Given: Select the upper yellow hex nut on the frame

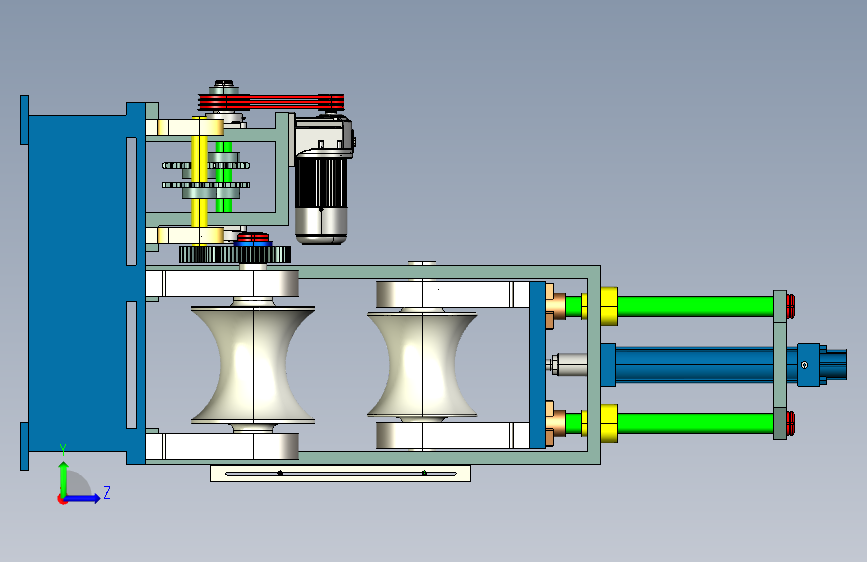Looking at the screenshot, I should [x=609, y=306].
